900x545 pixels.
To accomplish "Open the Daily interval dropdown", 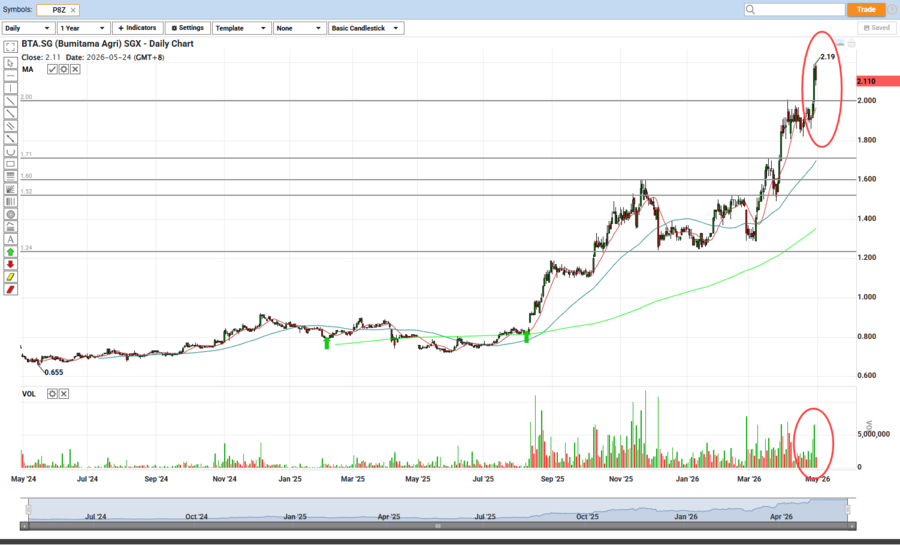I will 27,28.
